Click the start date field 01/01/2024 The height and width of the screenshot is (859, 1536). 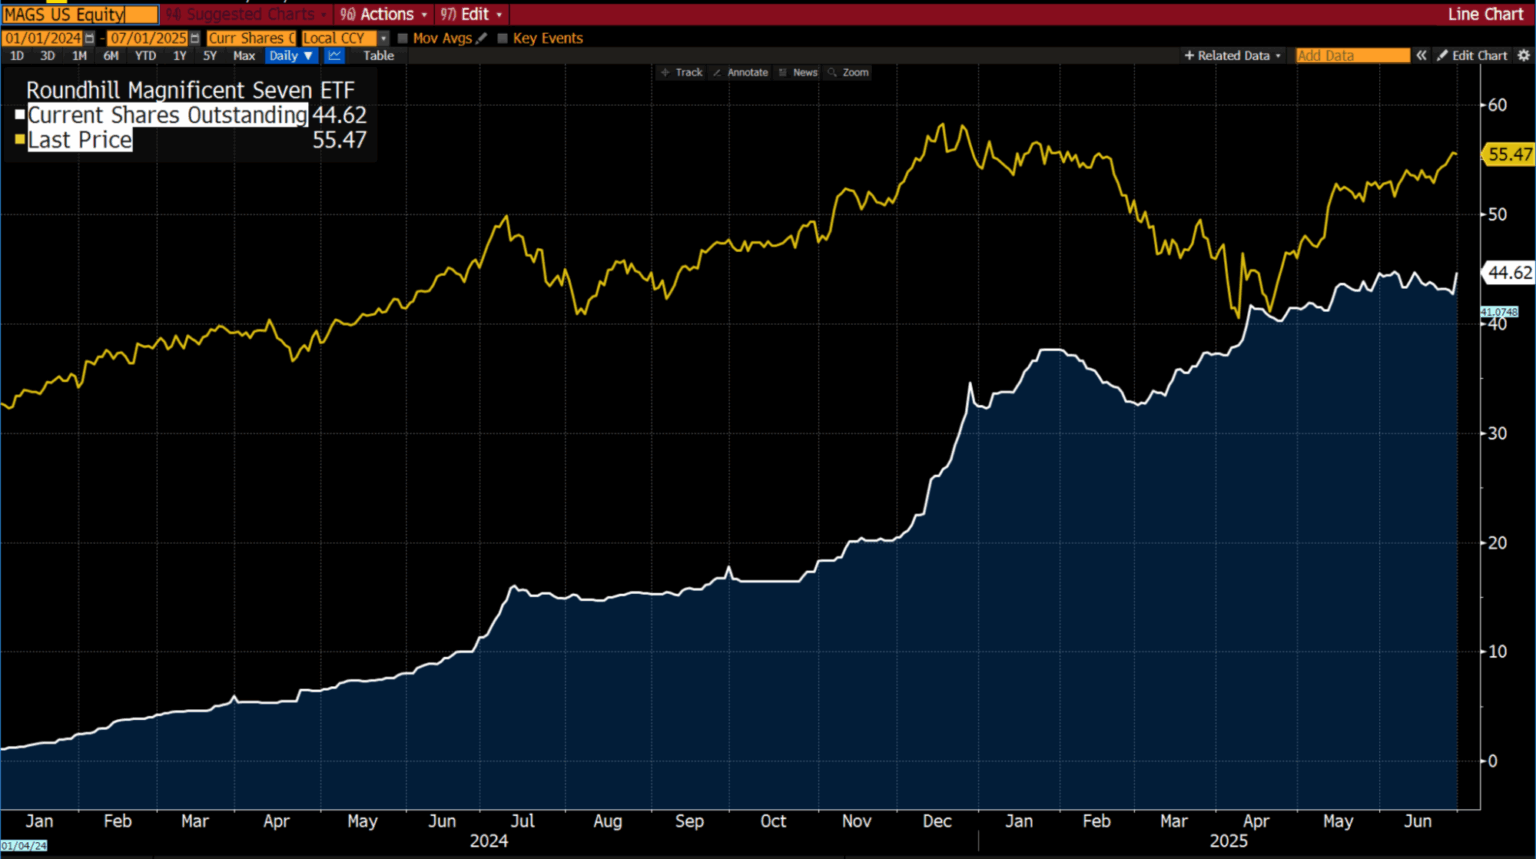[x=43, y=38]
